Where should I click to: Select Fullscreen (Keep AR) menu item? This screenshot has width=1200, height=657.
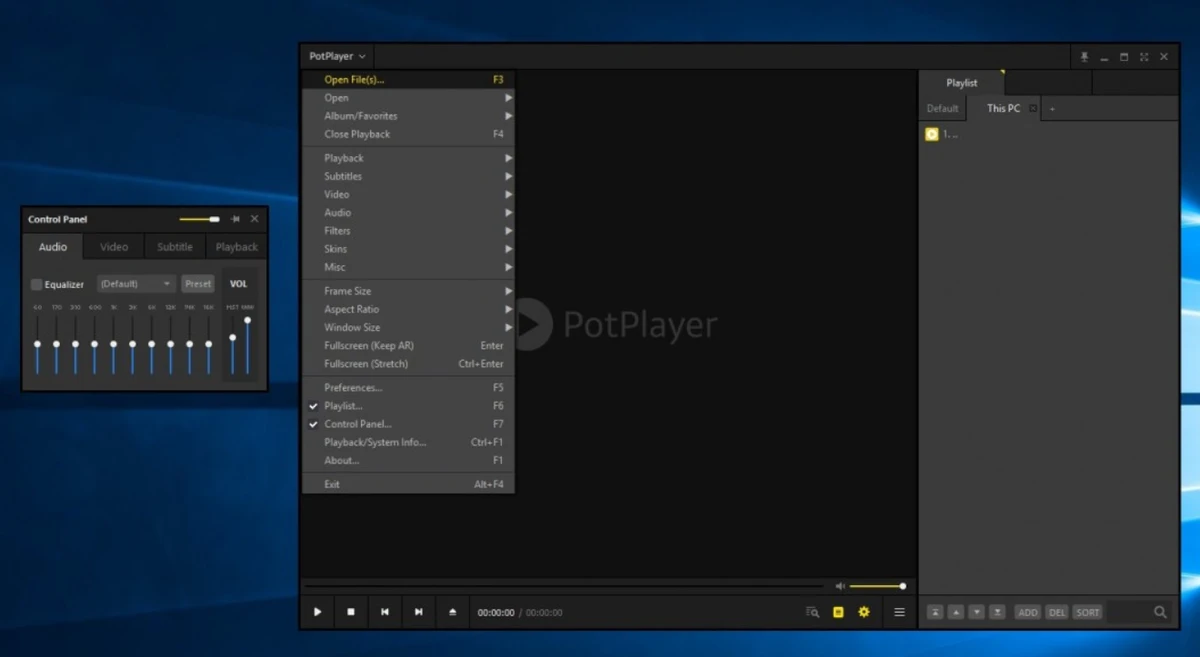[x=408, y=346]
